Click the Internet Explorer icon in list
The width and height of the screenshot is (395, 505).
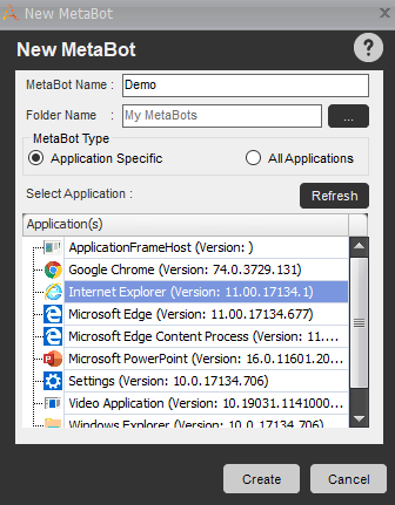[x=53, y=292]
